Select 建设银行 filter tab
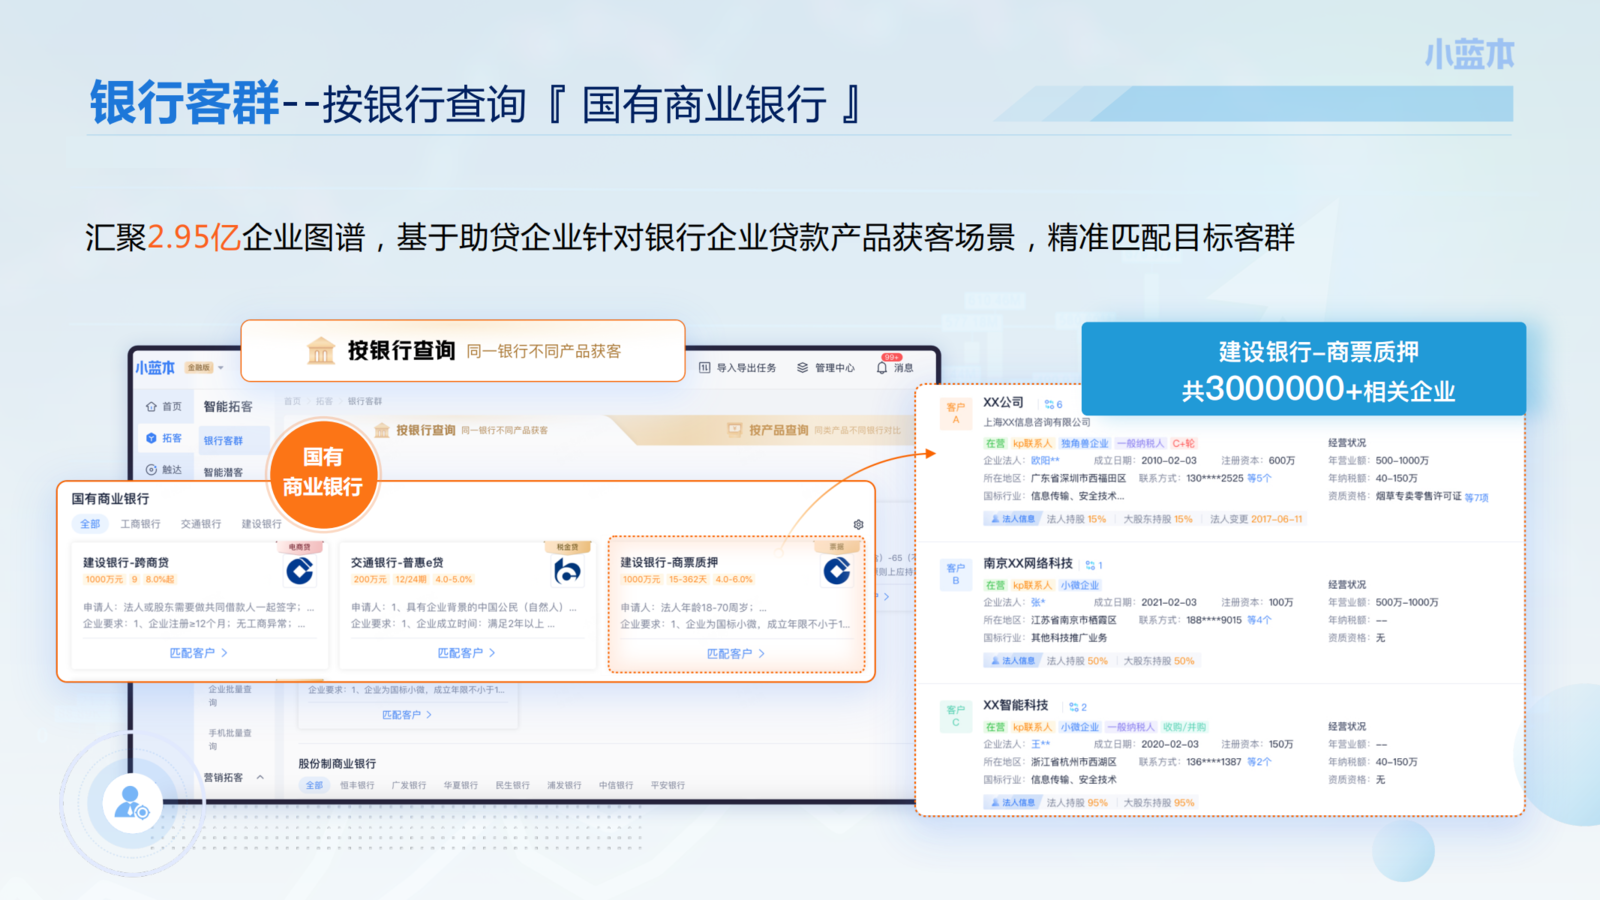Image resolution: width=1600 pixels, height=900 pixels. pos(261,524)
